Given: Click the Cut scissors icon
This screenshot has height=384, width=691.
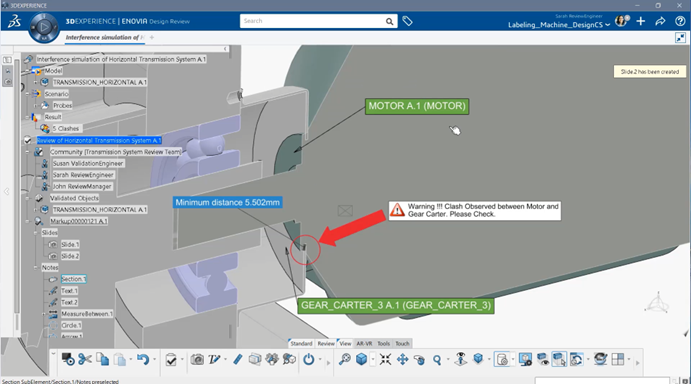Looking at the screenshot, I should click(x=85, y=359).
